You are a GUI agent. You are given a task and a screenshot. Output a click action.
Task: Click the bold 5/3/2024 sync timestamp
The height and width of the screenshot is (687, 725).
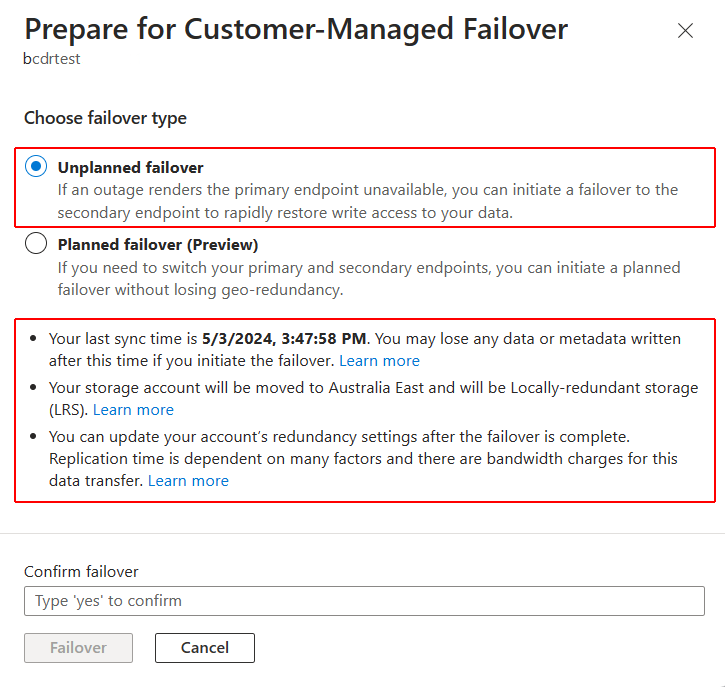286,338
